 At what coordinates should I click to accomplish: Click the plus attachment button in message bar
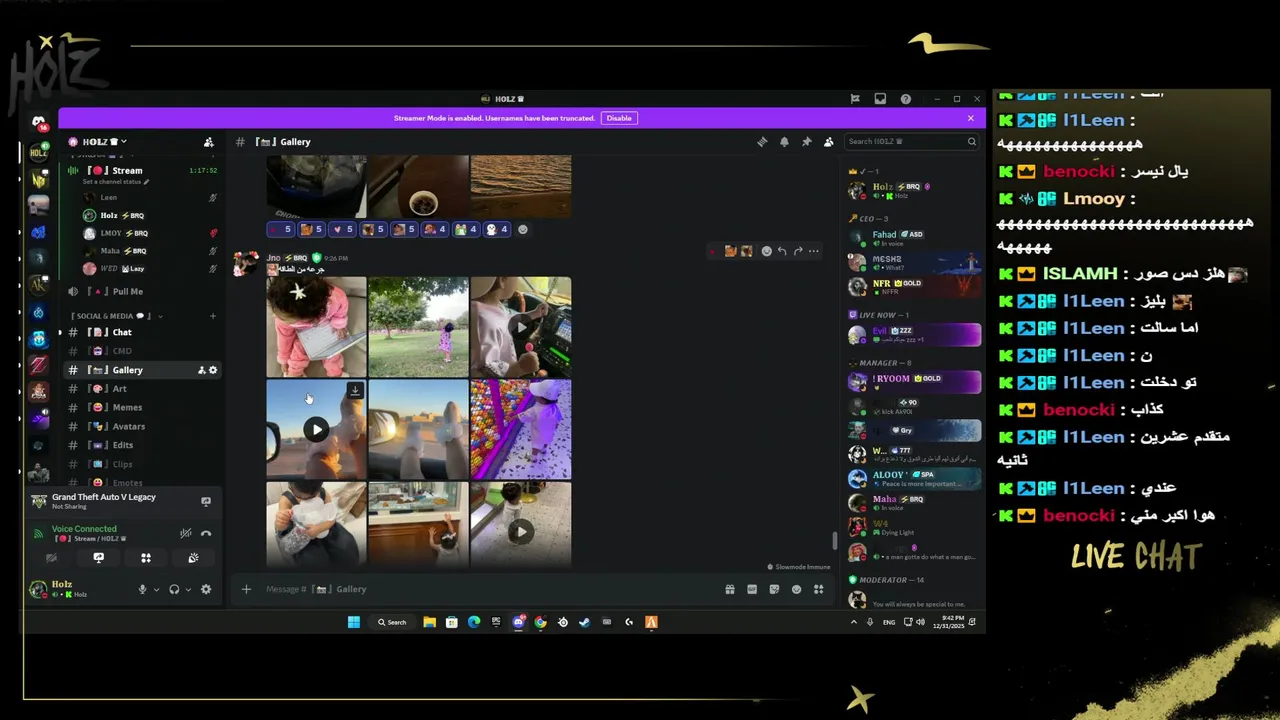pos(246,589)
